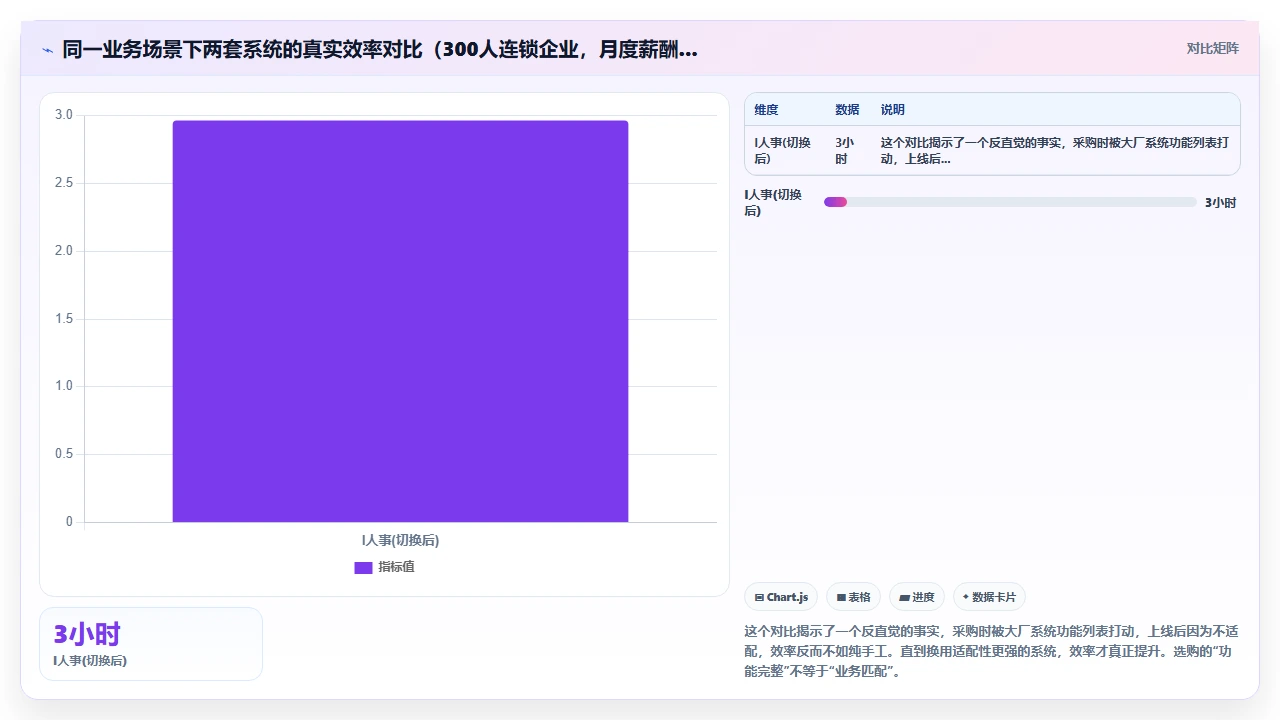Select the 表格 tag chip
Screen dimensions: 1280x720
tap(853, 597)
